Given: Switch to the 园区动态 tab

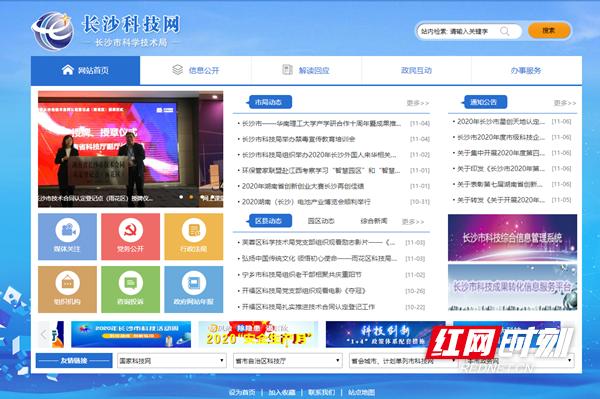Looking at the screenshot, I should click(321, 221).
